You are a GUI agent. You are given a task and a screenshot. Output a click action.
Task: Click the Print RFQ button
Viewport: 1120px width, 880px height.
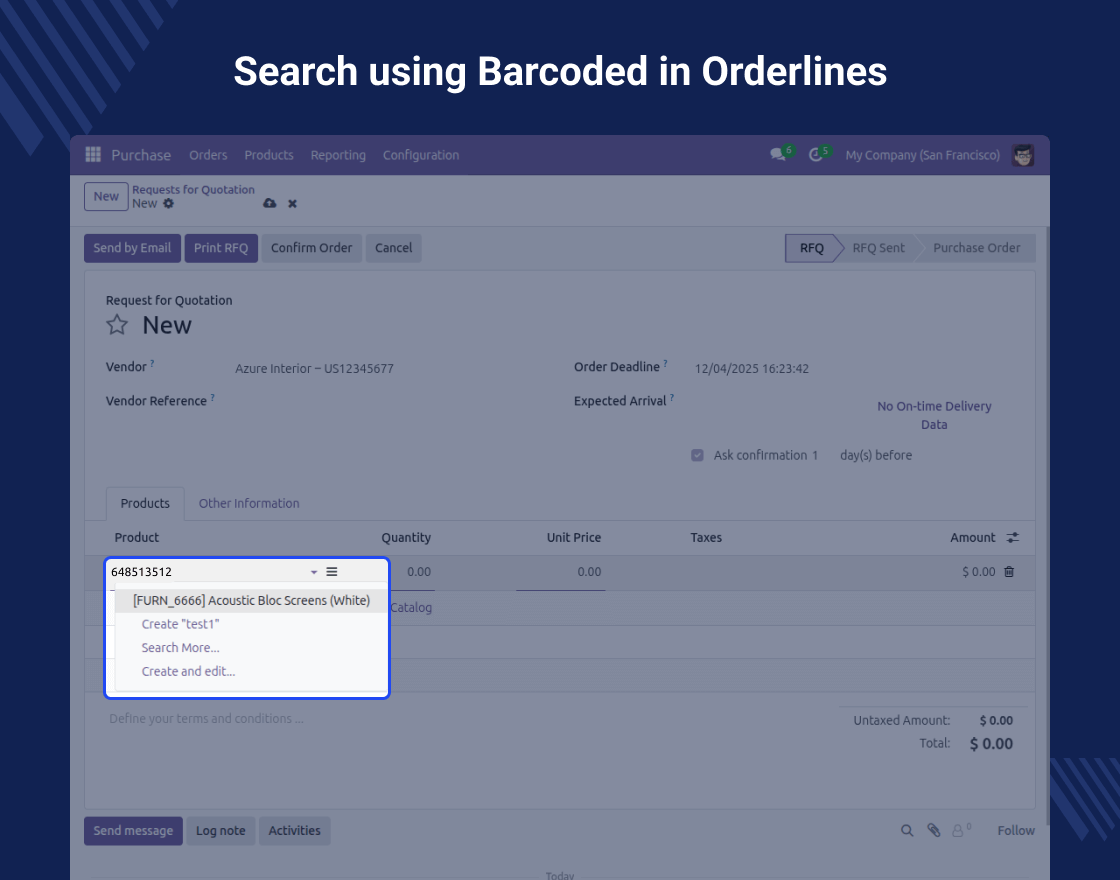click(x=221, y=248)
